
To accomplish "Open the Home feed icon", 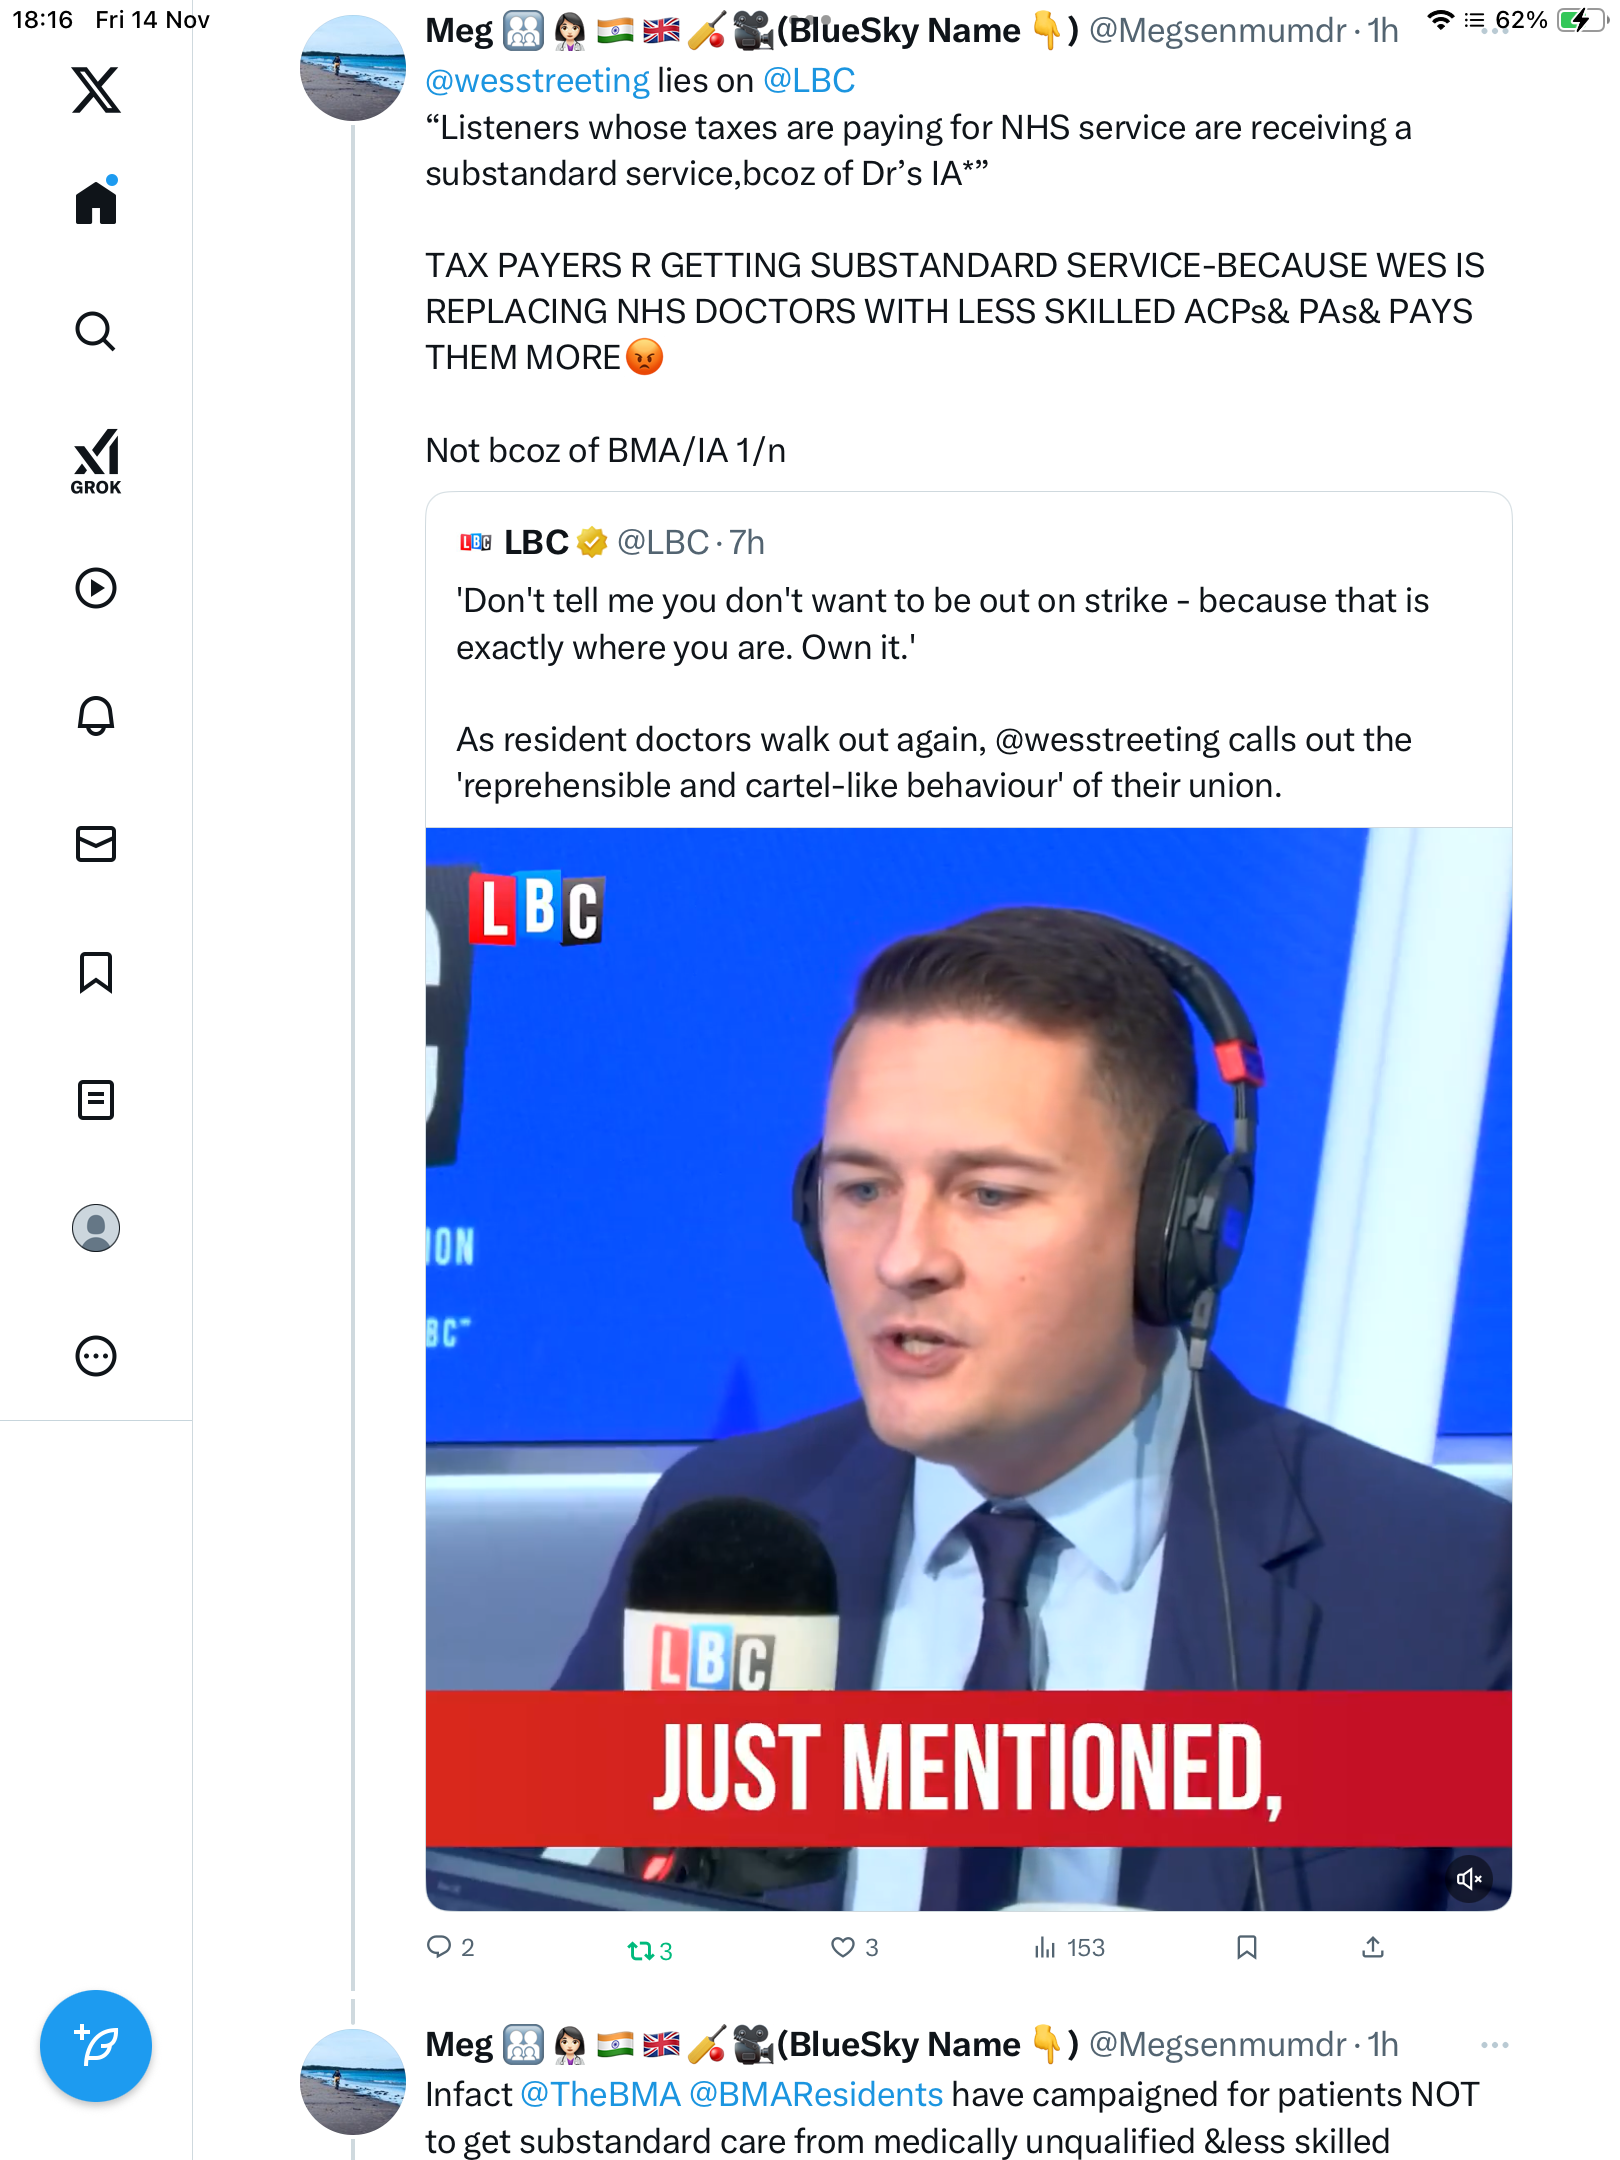I will 96,203.
